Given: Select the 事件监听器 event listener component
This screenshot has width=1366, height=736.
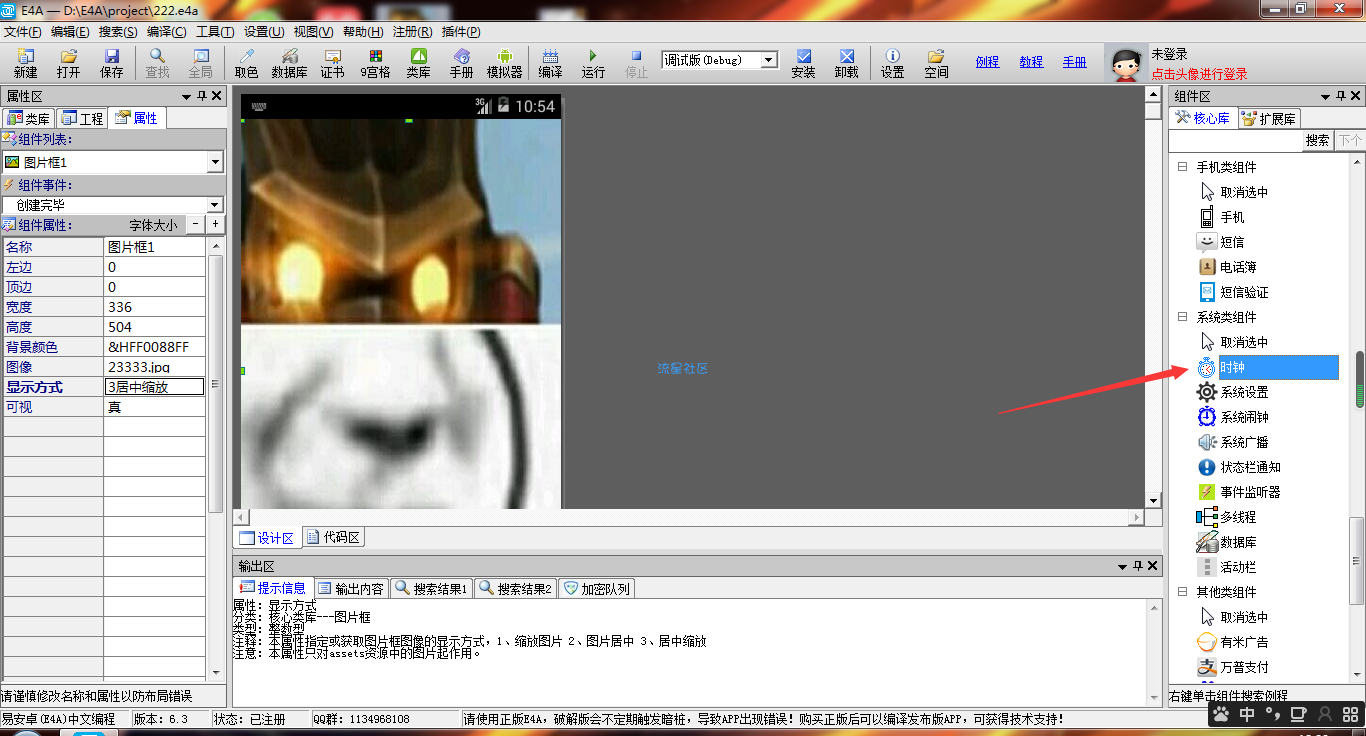Looking at the screenshot, I should [1239, 492].
